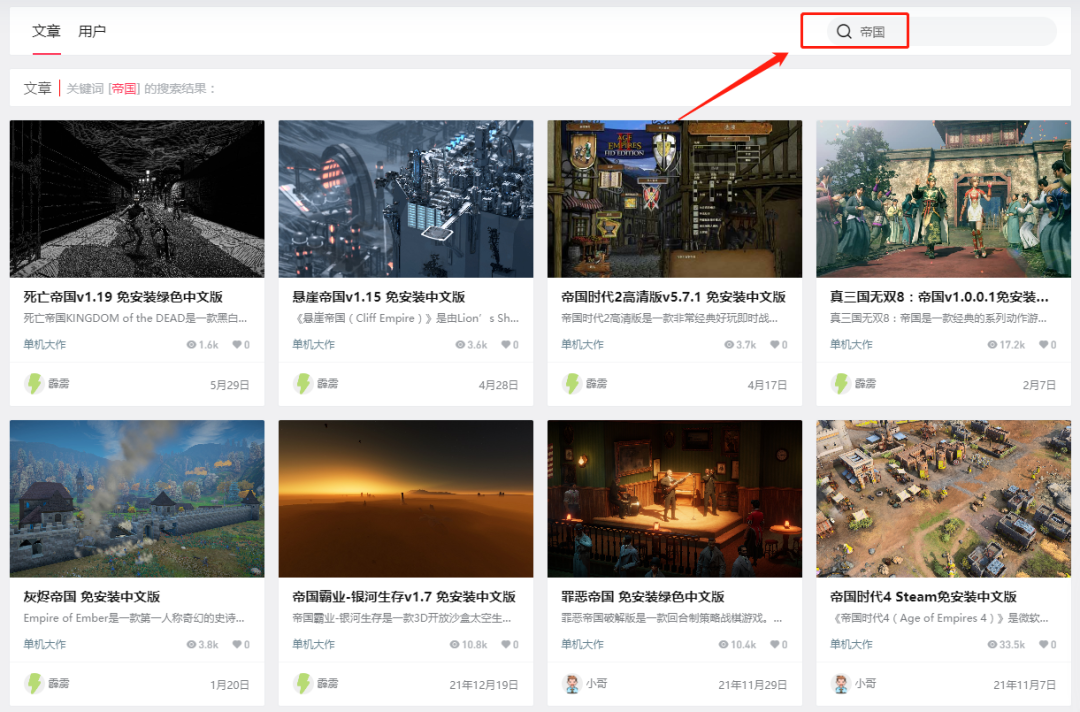This screenshot has width=1080, height=712.
Task: Click the date 5月29日
Action: pyautogui.click(x=229, y=385)
